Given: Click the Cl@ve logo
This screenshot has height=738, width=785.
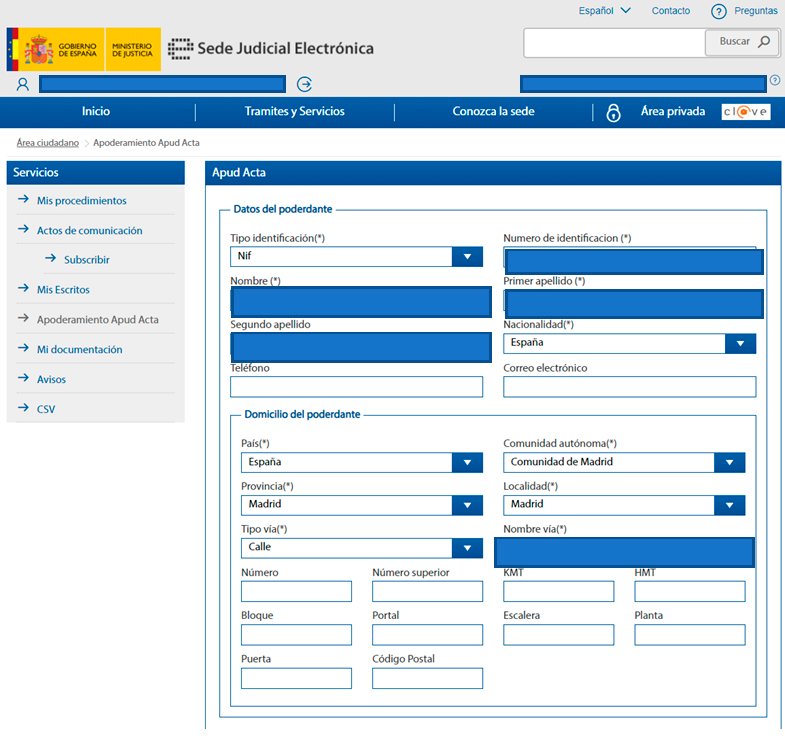Looking at the screenshot, I should 746,112.
